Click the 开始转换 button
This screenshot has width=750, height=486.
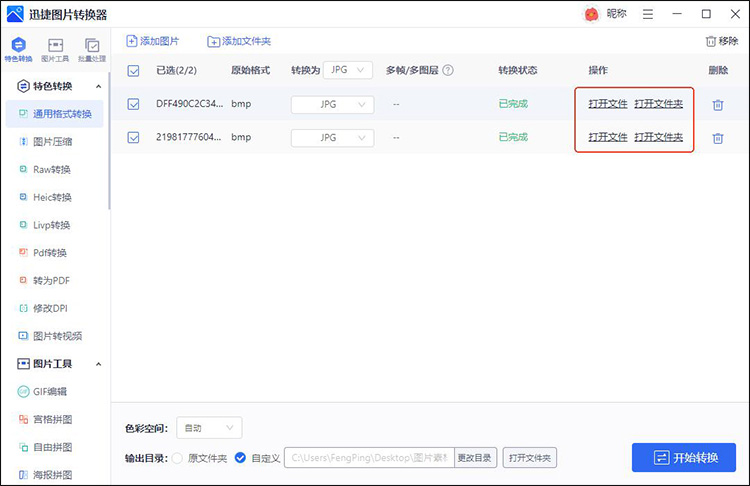684,457
